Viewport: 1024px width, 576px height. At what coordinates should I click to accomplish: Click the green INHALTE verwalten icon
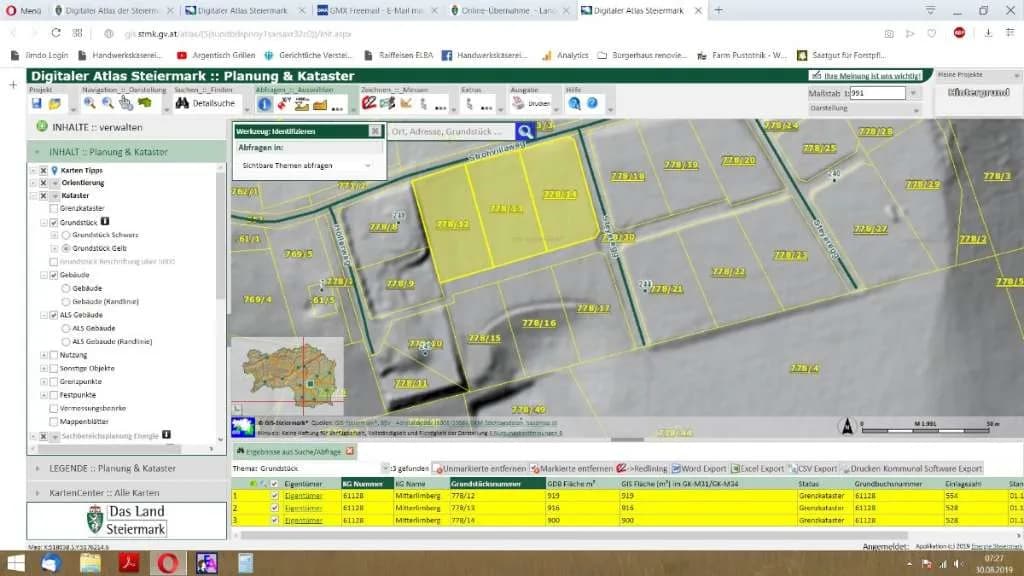tap(42, 126)
